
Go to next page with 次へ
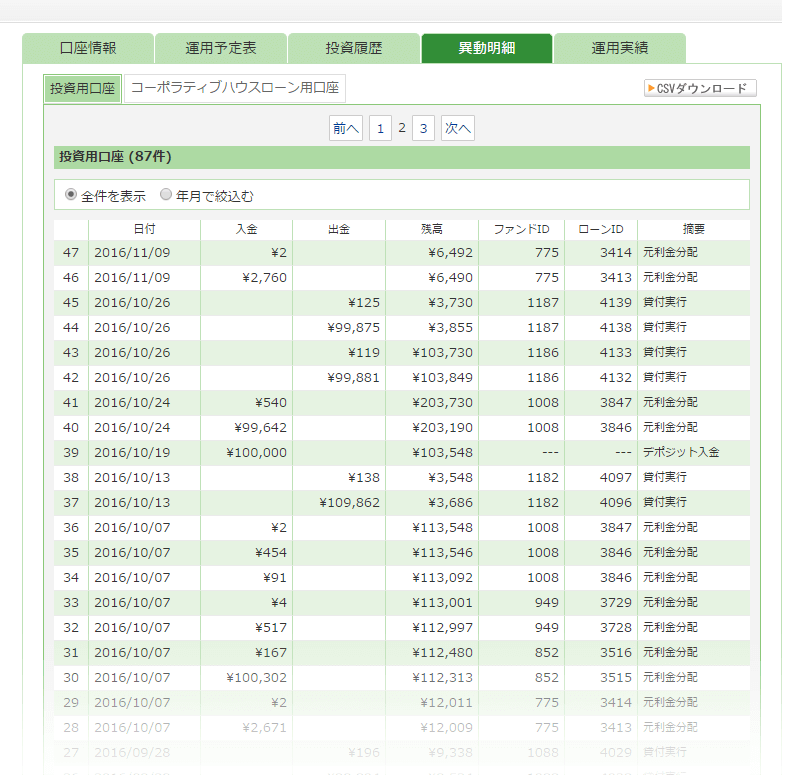458,128
